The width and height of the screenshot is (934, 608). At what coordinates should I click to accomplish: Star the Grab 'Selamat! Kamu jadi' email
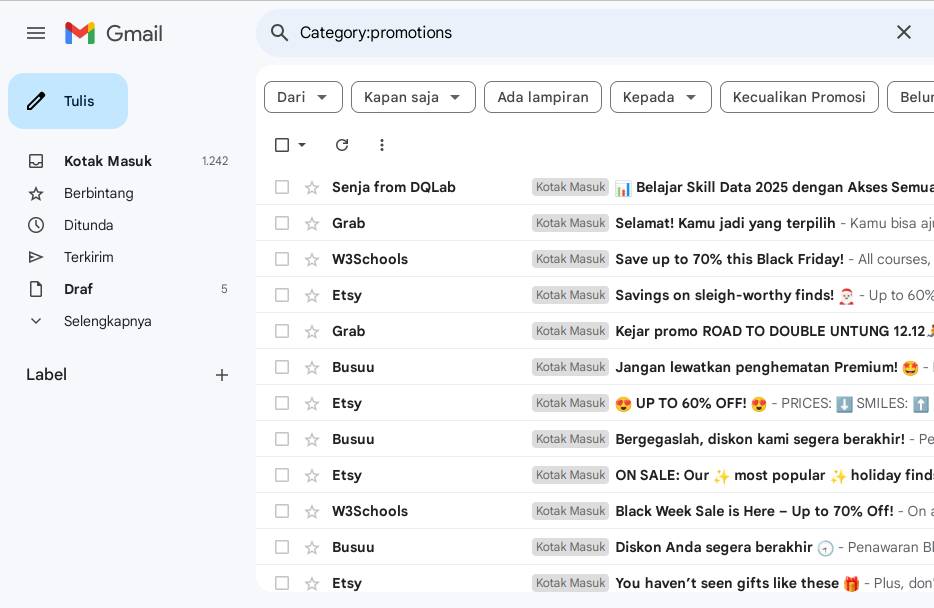tap(312, 223)
